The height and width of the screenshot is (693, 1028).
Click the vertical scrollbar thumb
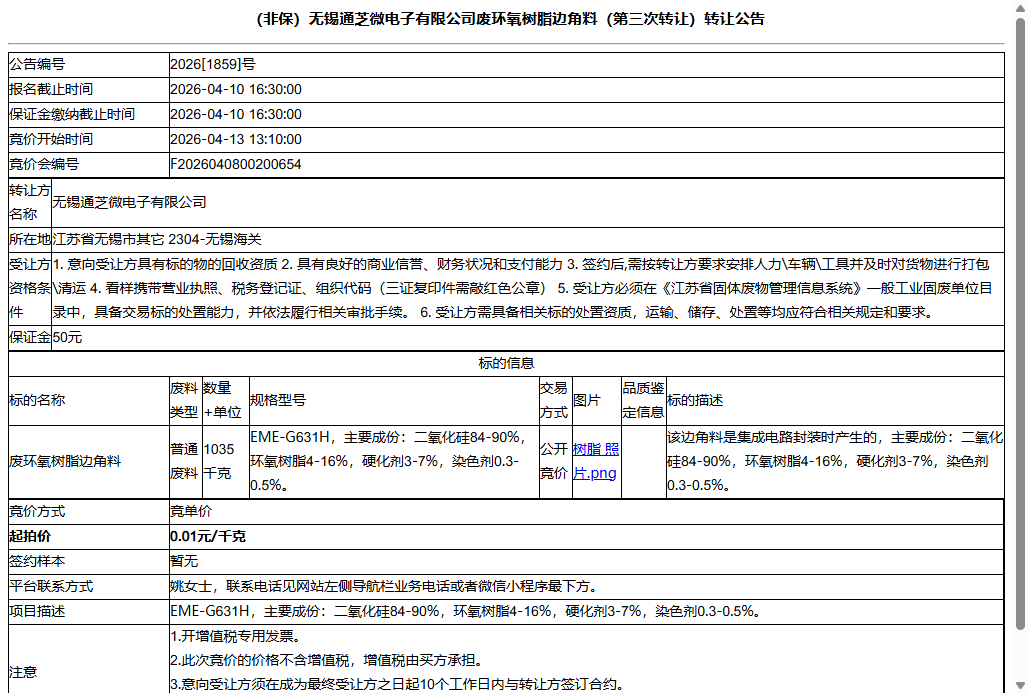(1019, 325)
